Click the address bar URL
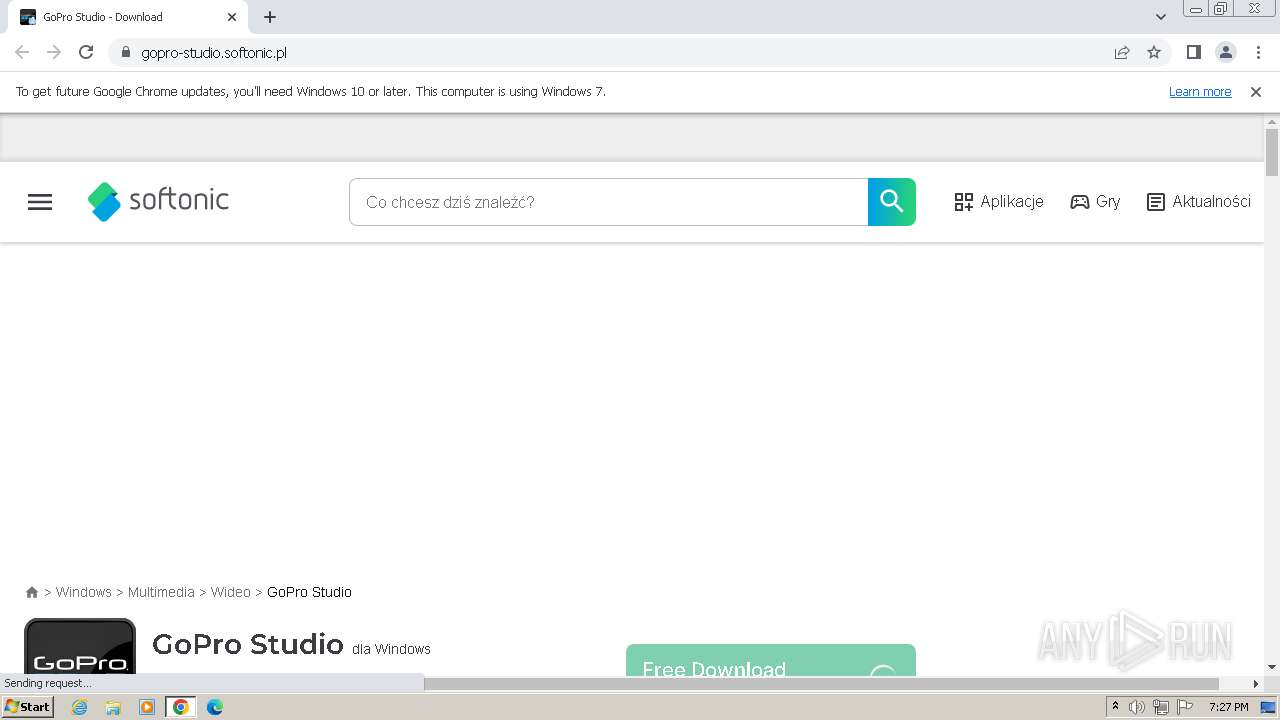 point(214,53)
